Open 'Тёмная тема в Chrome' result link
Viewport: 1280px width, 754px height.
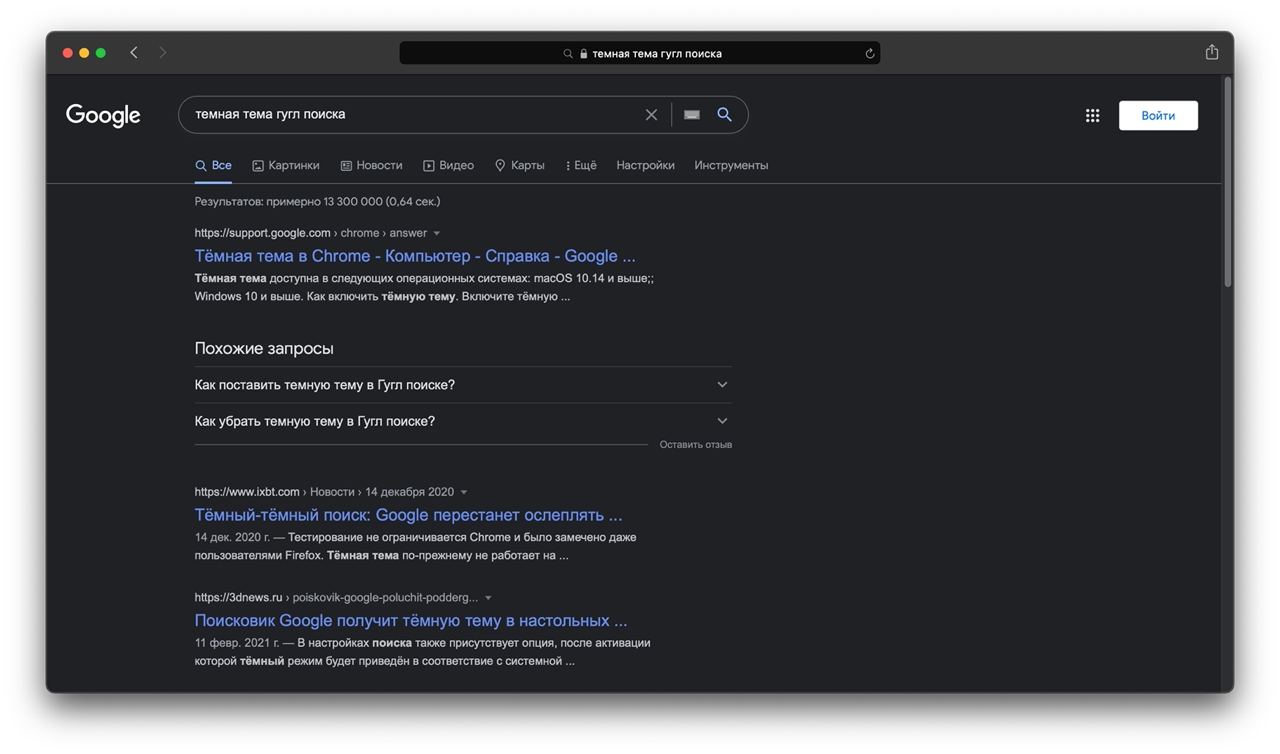(415, 256)
